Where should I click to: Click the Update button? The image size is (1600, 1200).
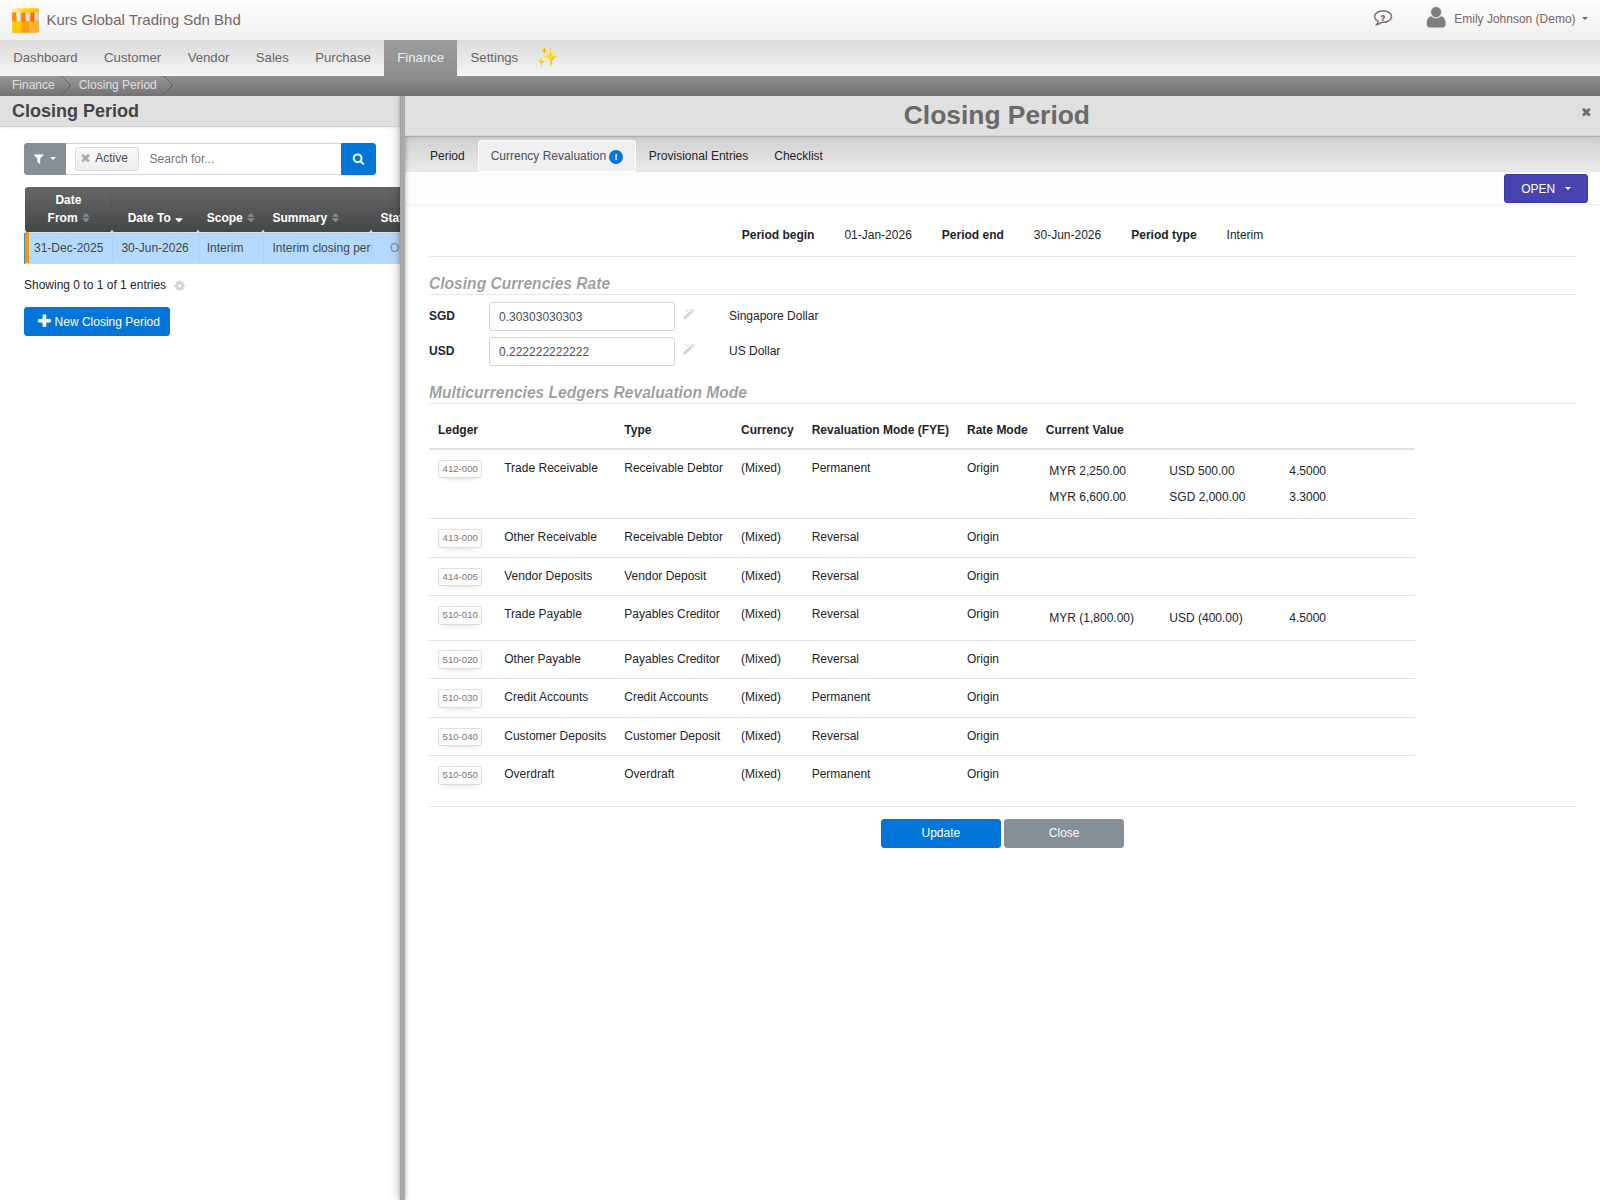pyautogui.click(x=941, y=833)
